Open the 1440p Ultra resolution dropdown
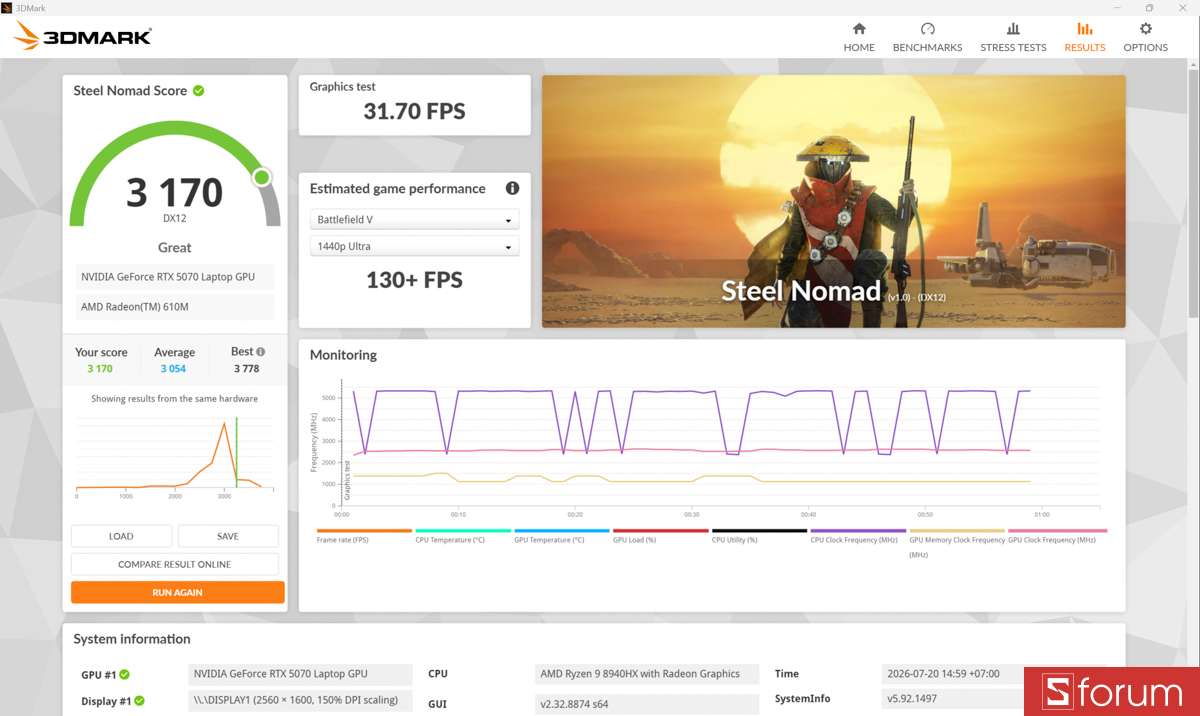Image resolution: width=1200 pixels, height=716 pixels. coord(414,246)
